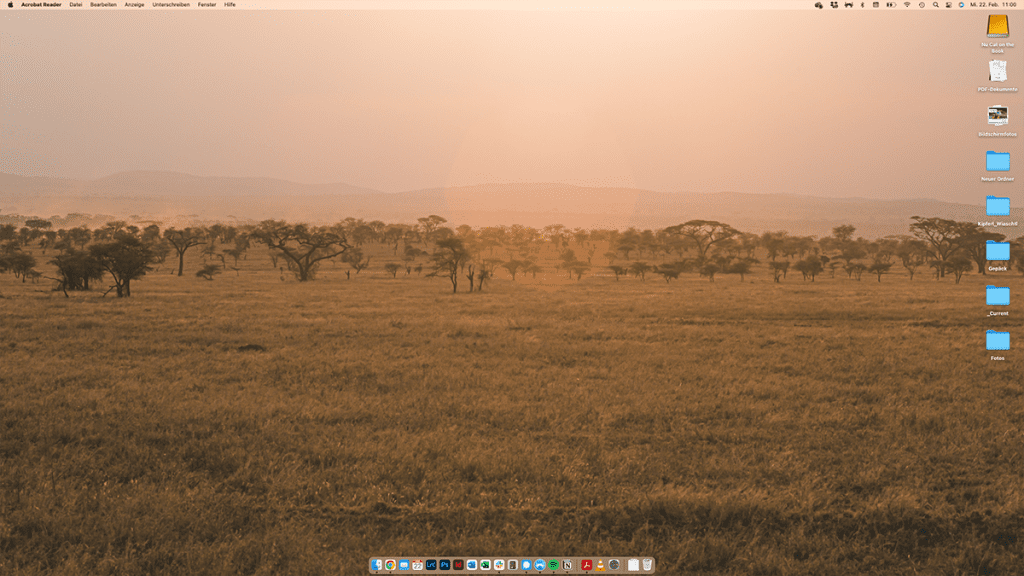Open the Bluetooth status menu
1024x576 pixels.
tap(862, 4)
